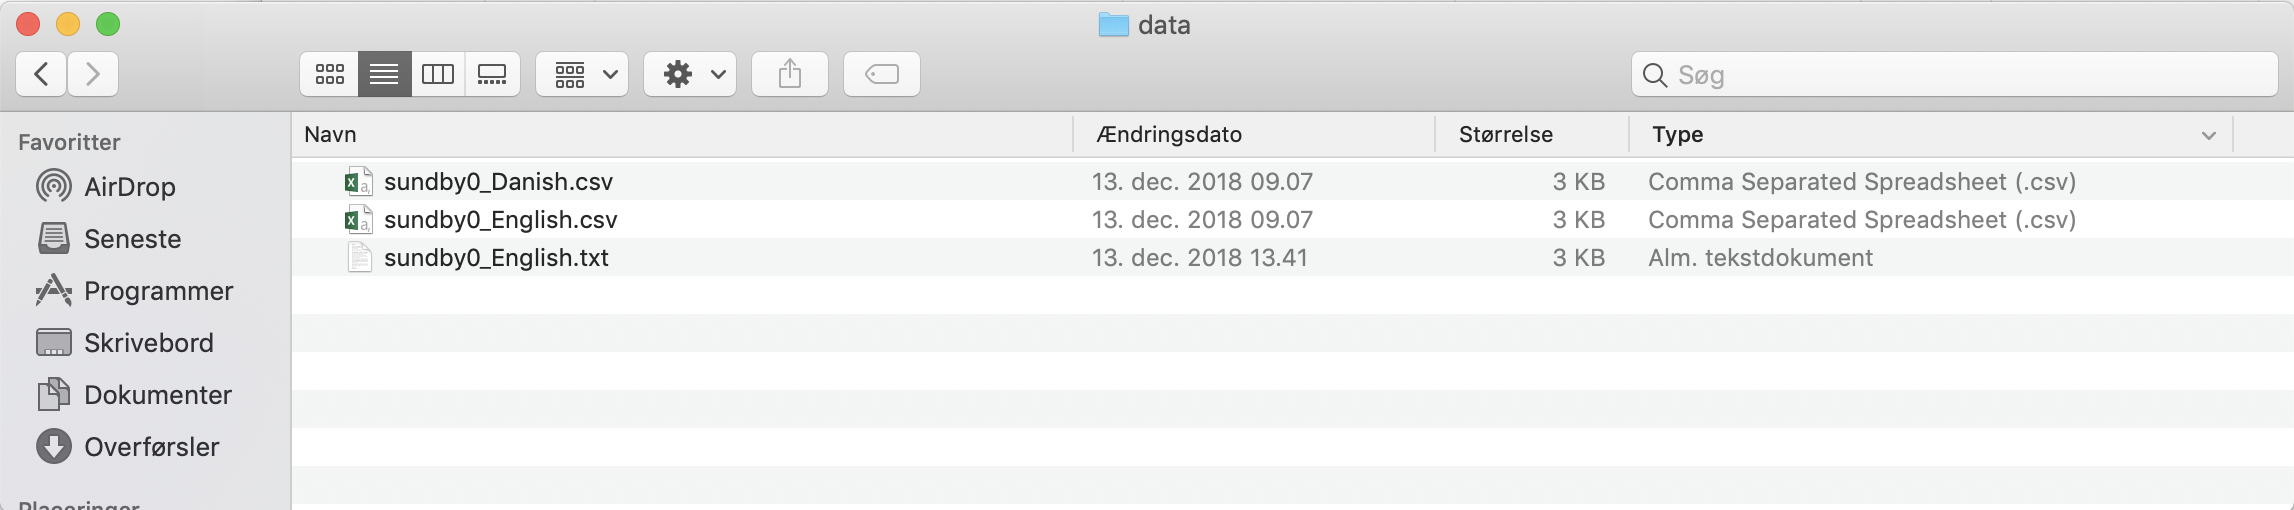Switch to gallery view mode
The height and width of the screenshot is (510, 2294).
(x=492, y=74)
